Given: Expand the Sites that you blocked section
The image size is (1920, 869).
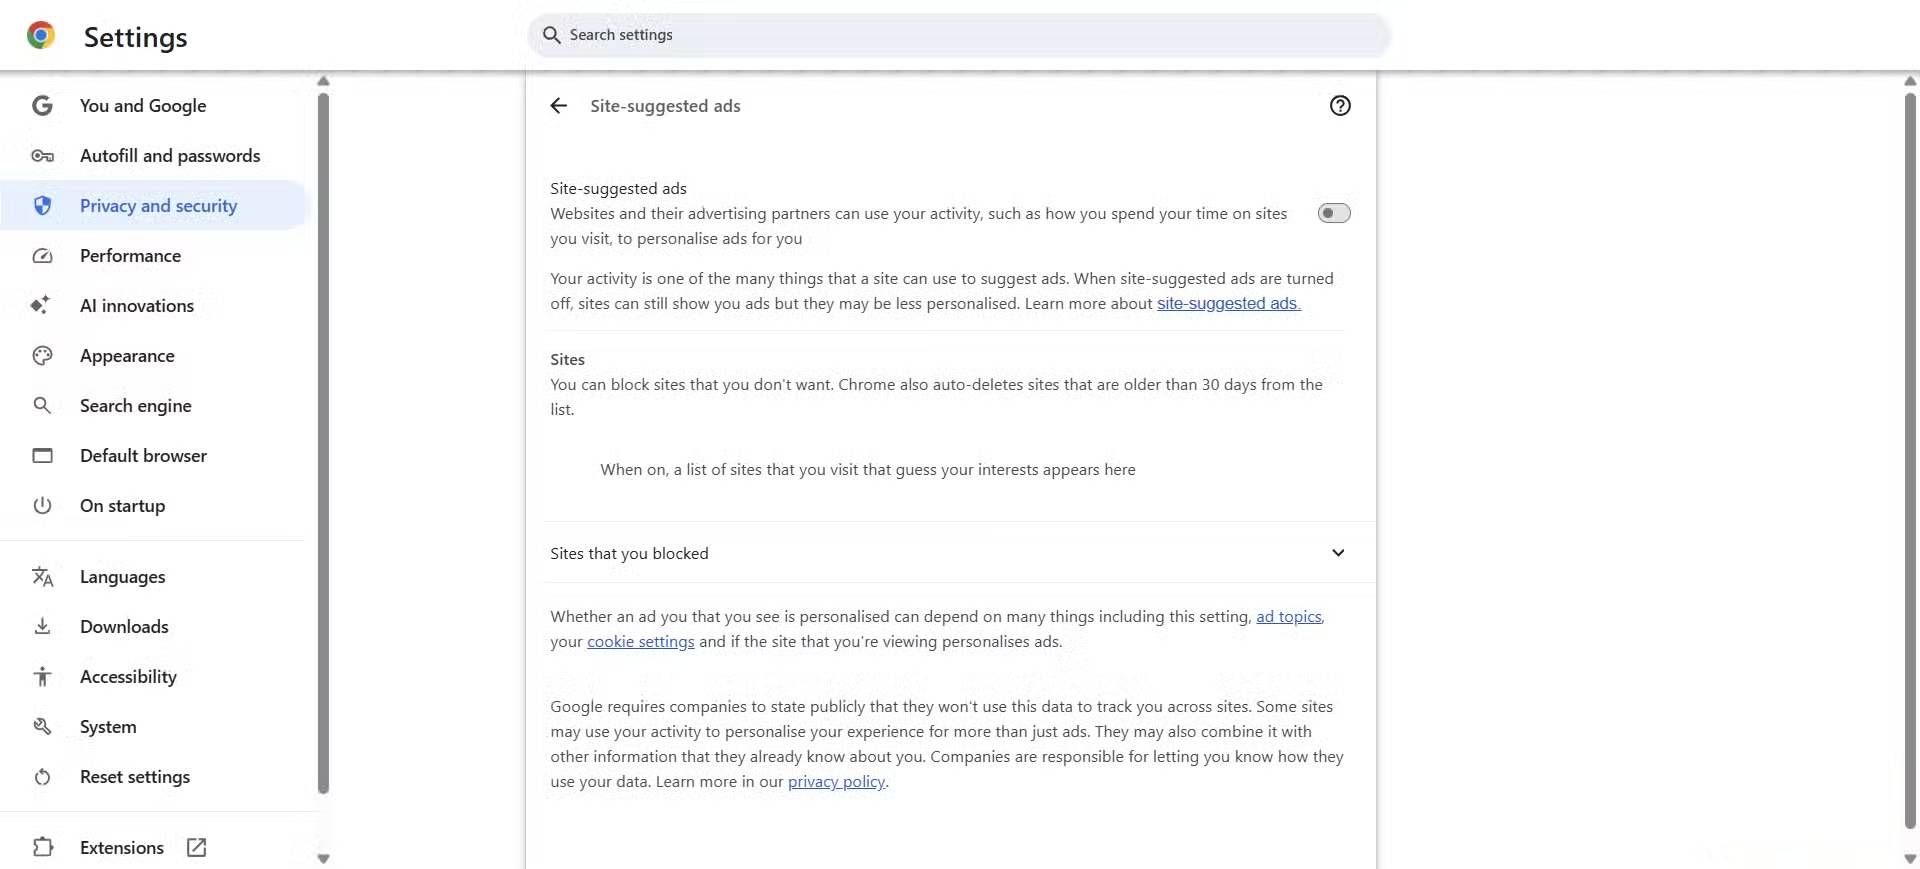Looking at the screenshot, I should click(x=1338, y=553).
